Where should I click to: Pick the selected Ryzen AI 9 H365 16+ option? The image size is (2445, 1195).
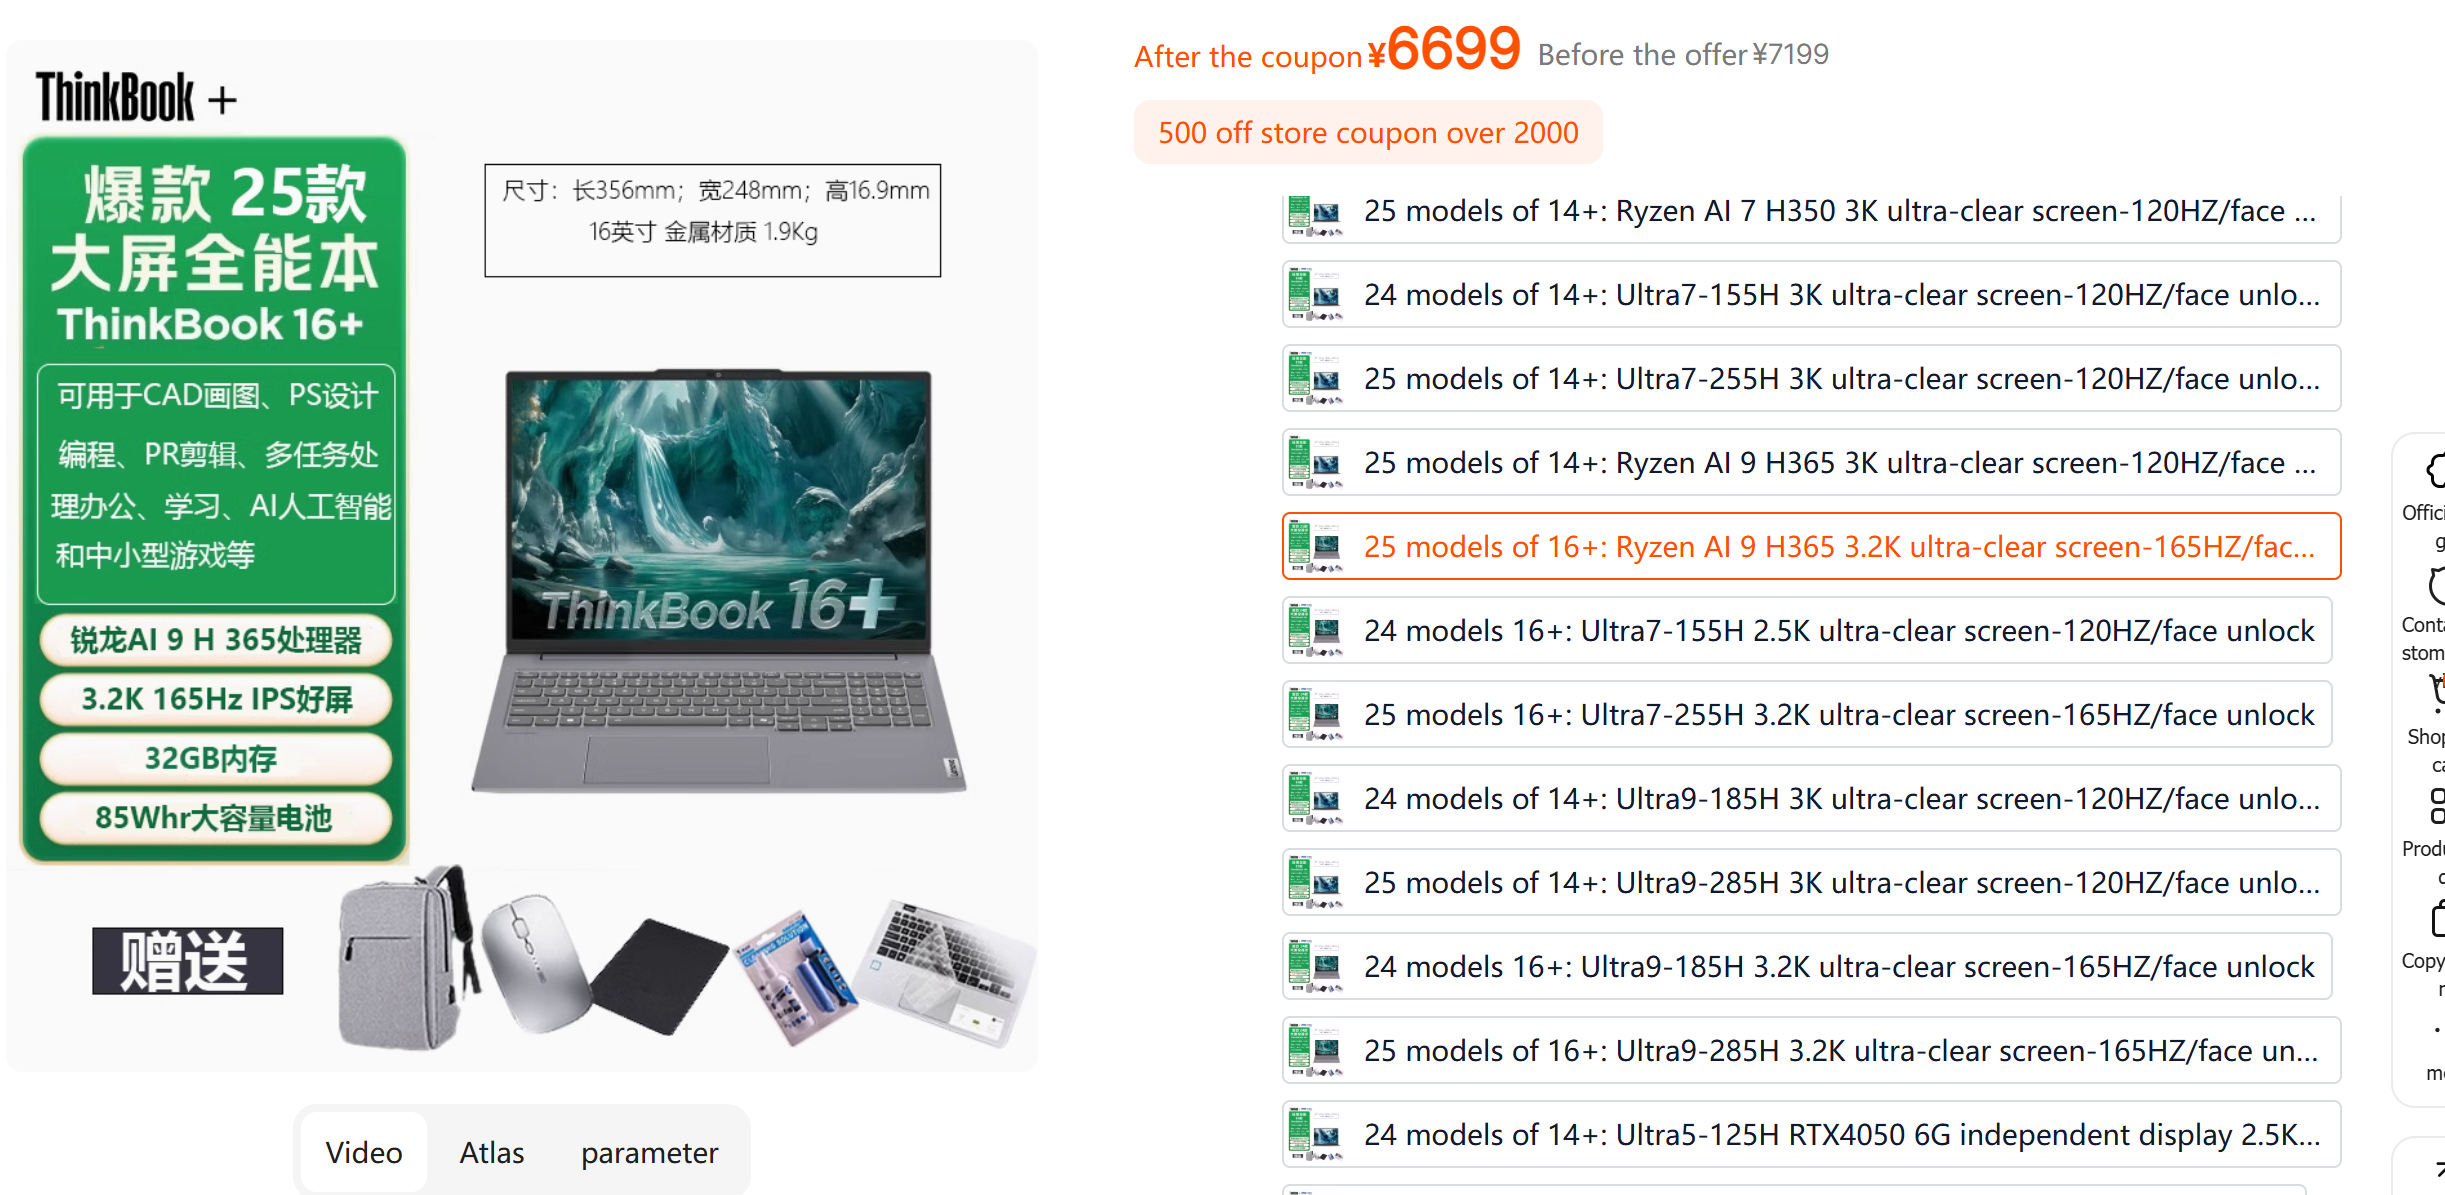pyautogui.click(x=1811, y=547)
